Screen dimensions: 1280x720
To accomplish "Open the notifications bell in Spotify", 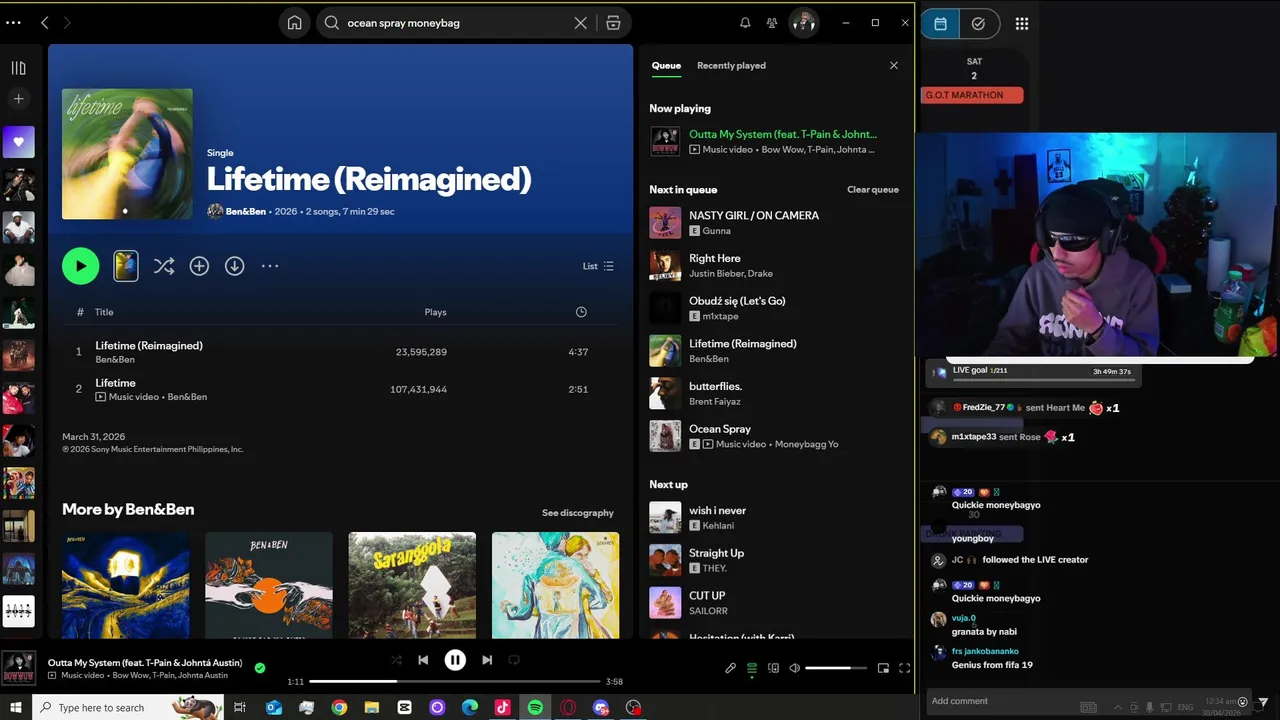I will click(x=745, y=23).
